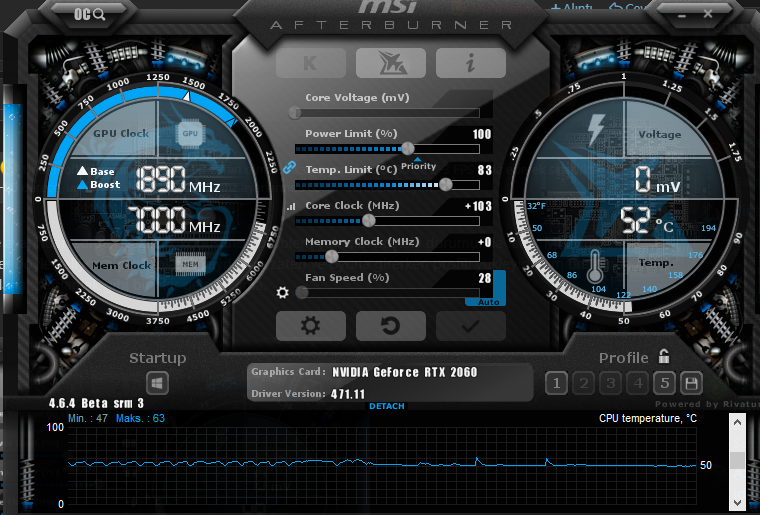
Task: Click the Temp. Limit slider handle
Action: pos(445,185)
